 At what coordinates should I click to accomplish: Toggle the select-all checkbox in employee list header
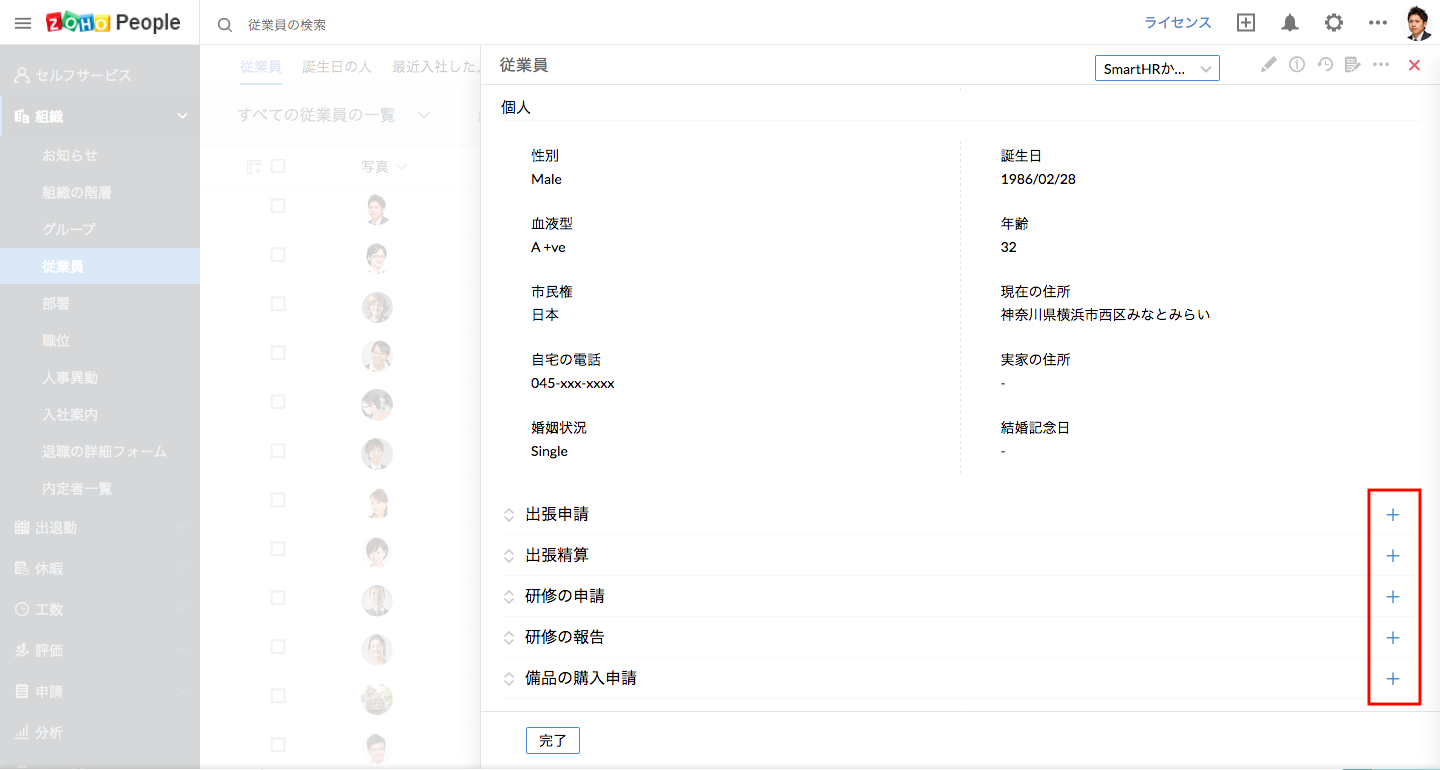pyautogui.click(x=278, y=166)
